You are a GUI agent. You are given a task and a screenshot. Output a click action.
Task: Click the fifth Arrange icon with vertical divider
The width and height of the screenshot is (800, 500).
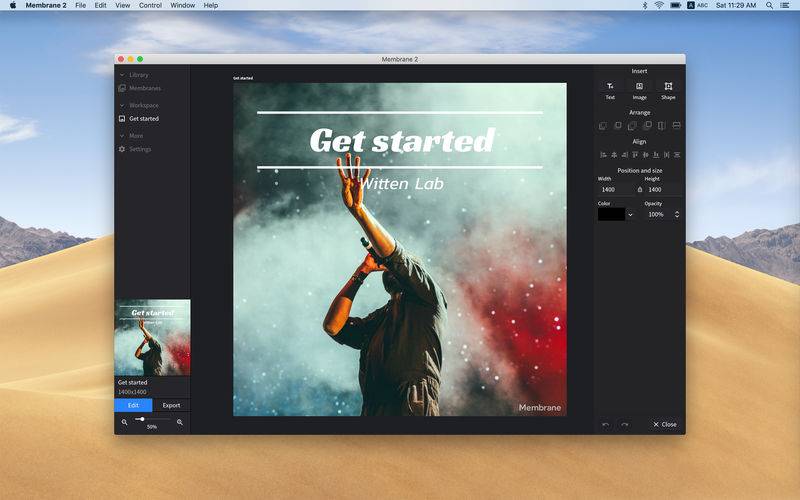662,126
